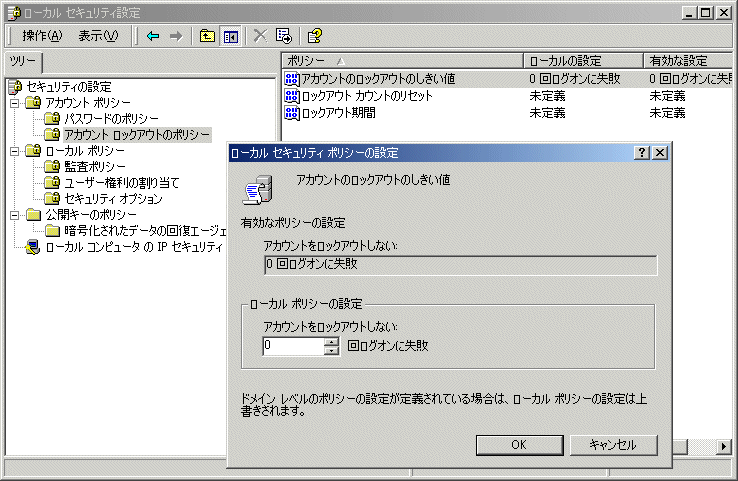Collapse the アカウント ポリシー node
This screenshot has width=738, height=481.
pyautogui.click(x=15, y=103)
